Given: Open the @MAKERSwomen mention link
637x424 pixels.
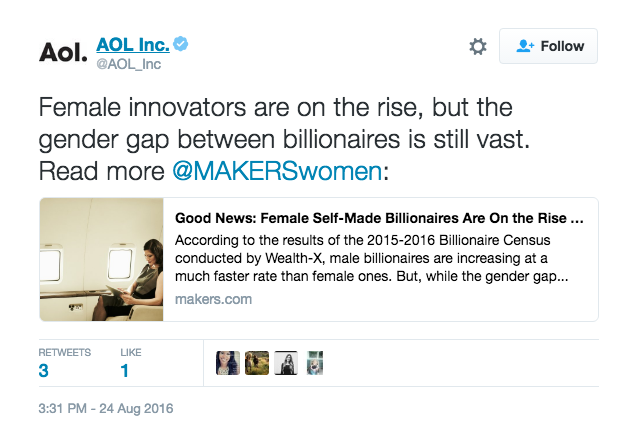Looking at the screenshot, I should click(277, 170).
